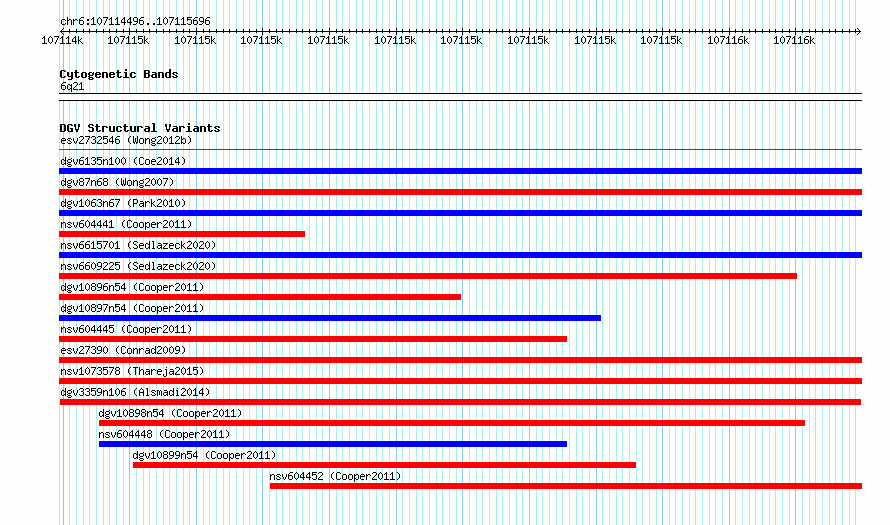890x525 pixels.
Task: Select the dgv10897n54 blue bar
Action: (x=330, y=318)
